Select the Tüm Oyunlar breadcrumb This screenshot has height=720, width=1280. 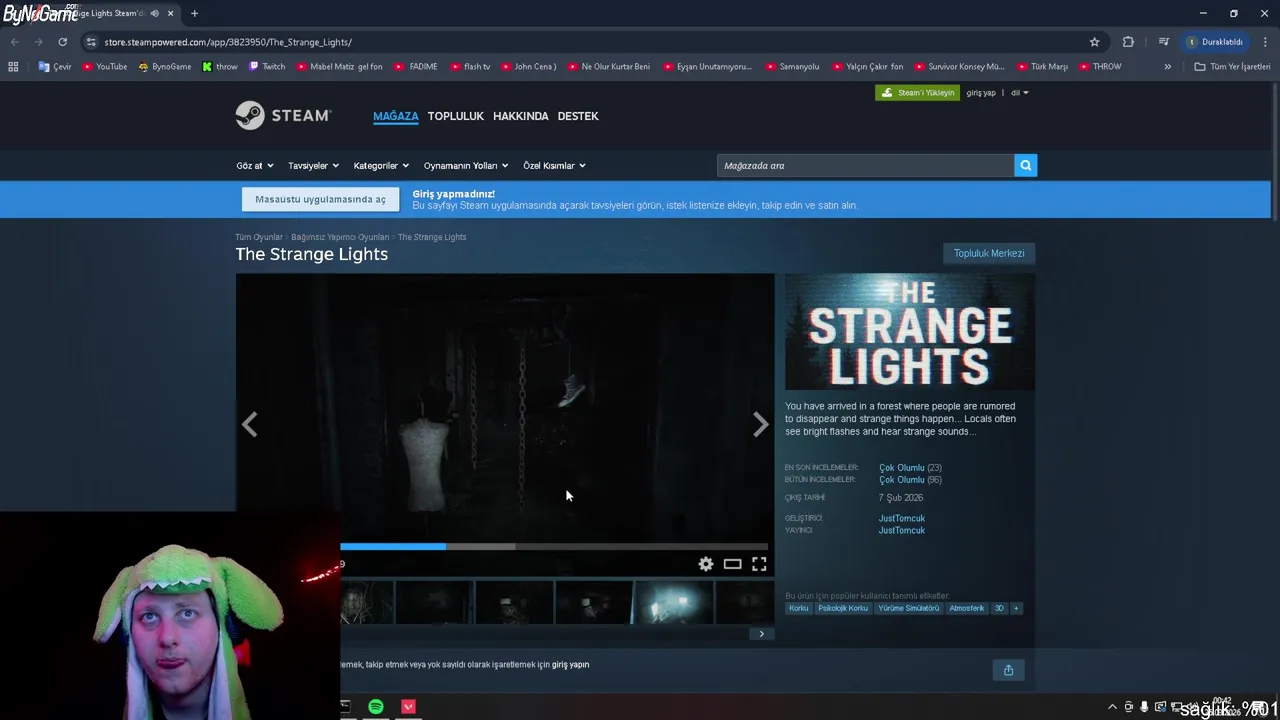259,237
